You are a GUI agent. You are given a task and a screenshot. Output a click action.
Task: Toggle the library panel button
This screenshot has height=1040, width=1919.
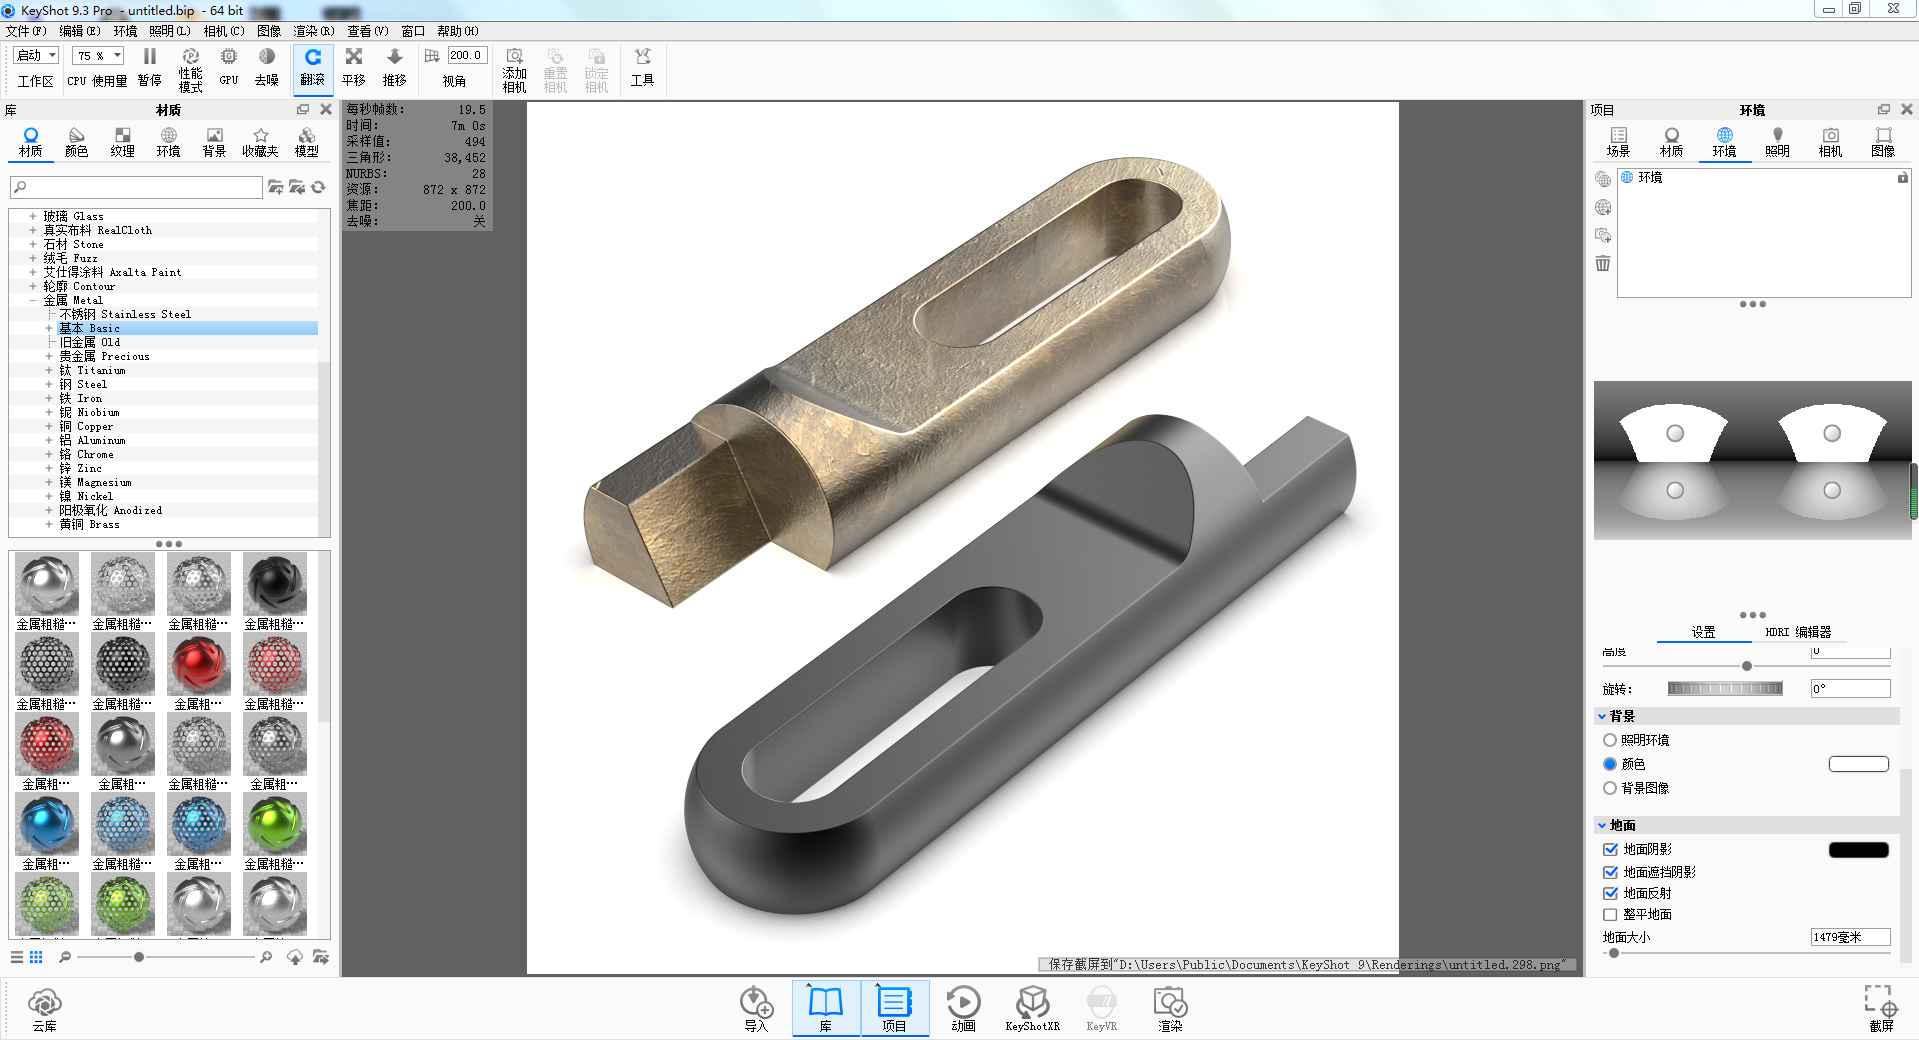826,1007
